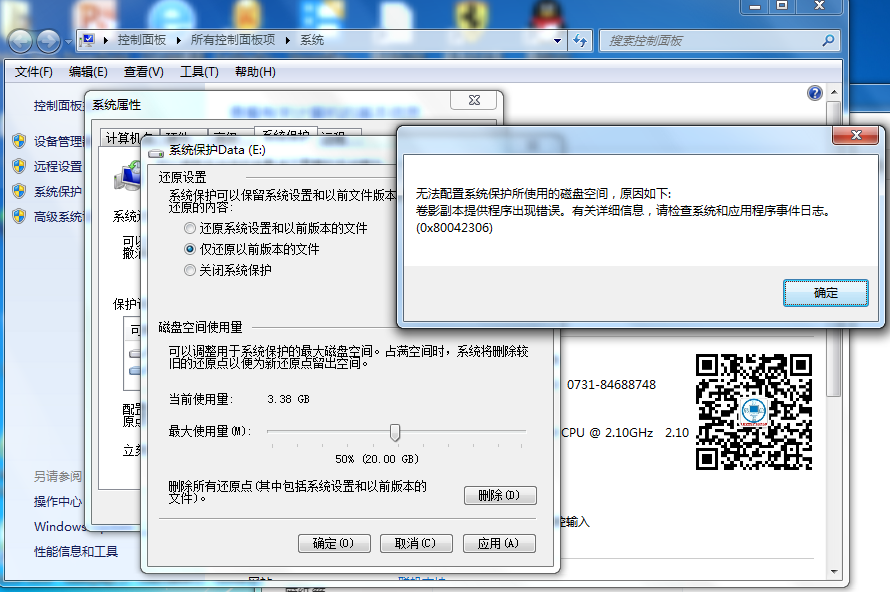
Task: Click the drive icon in 系统保护Data (E:) title
Action: click(x=156, y=150)
